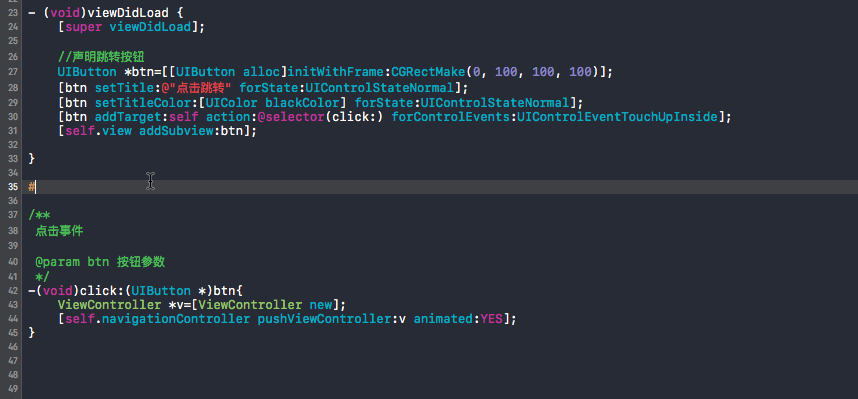Image resolution: width=858 pixels, height=399 pixels.
Task: Click the comment "//声明跳转按钮"
Action: pos(101,57)
